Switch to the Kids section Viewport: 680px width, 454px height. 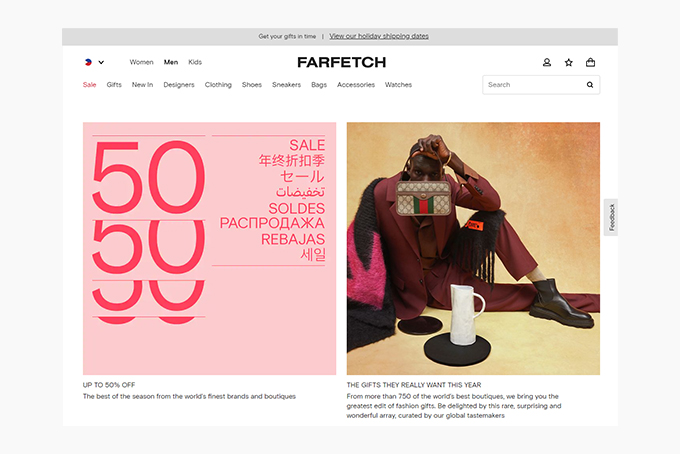point(195,62)
